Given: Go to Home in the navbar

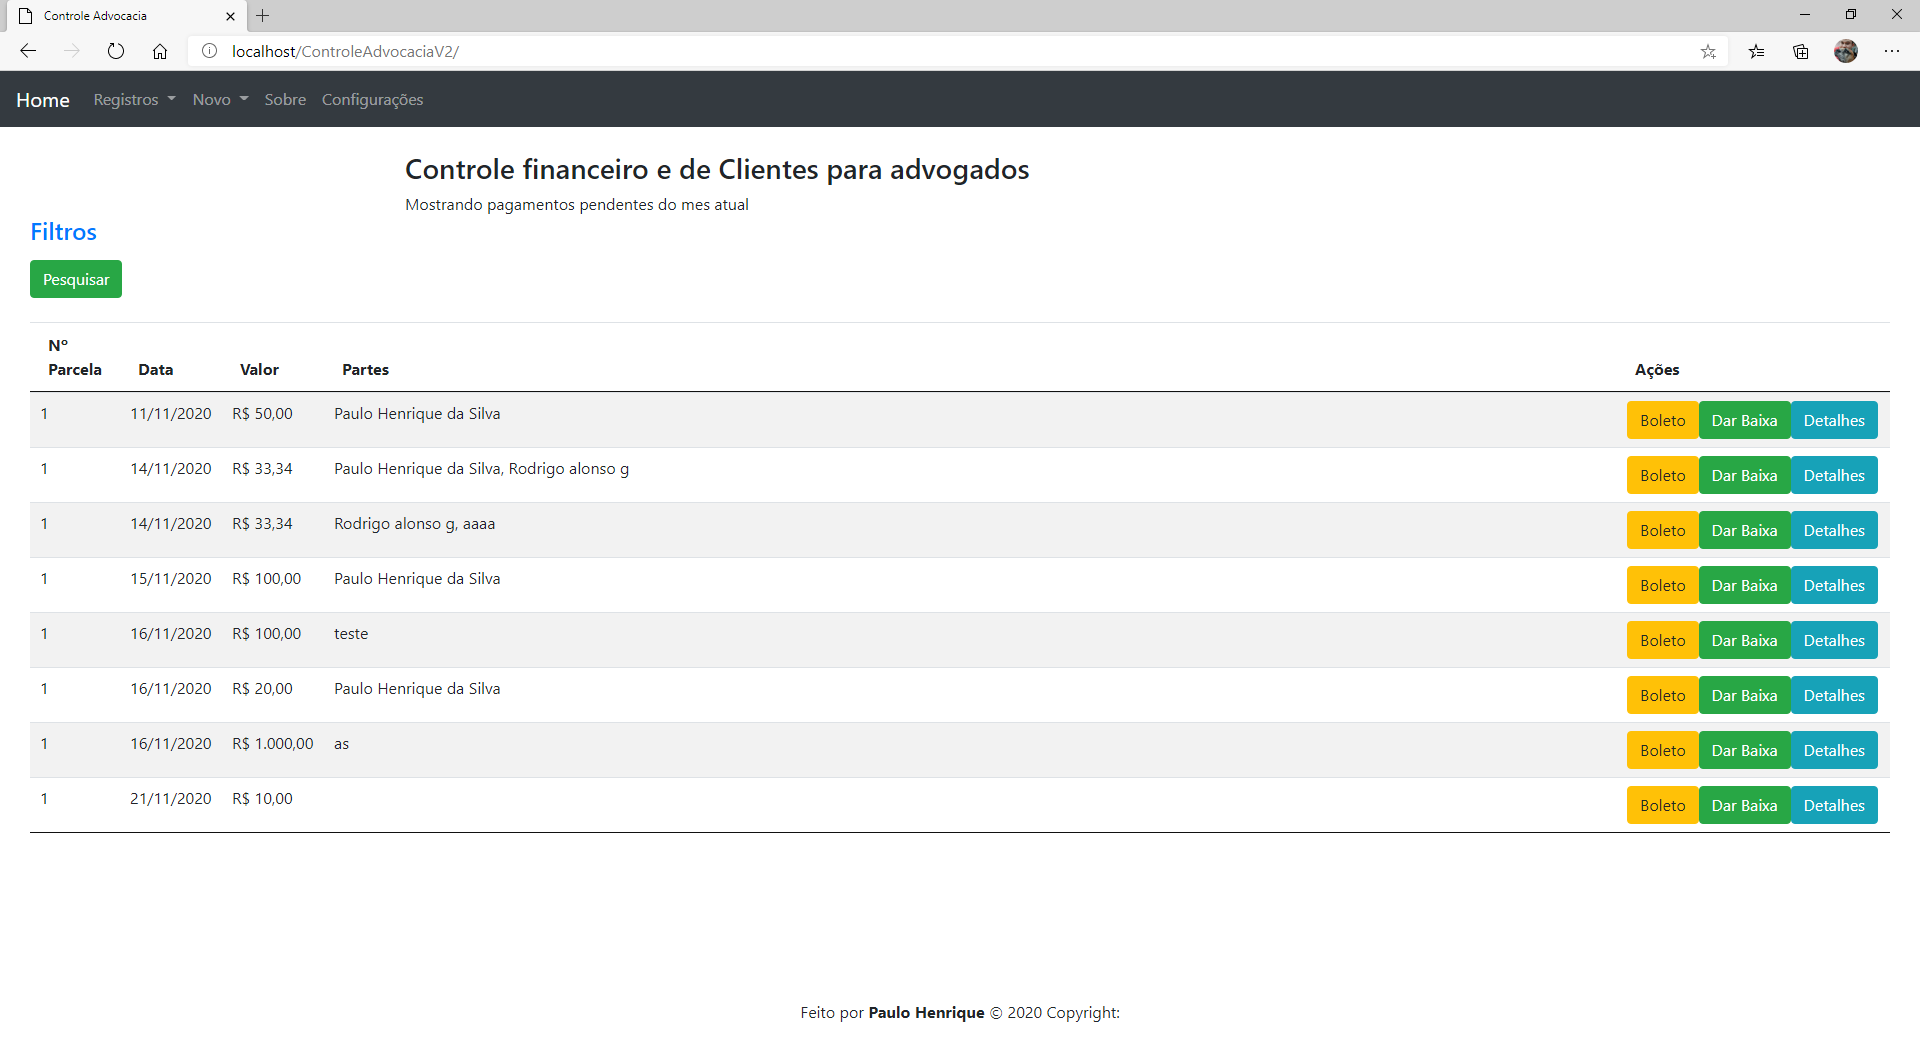Looking at the screenshot, I should [43, 100].
